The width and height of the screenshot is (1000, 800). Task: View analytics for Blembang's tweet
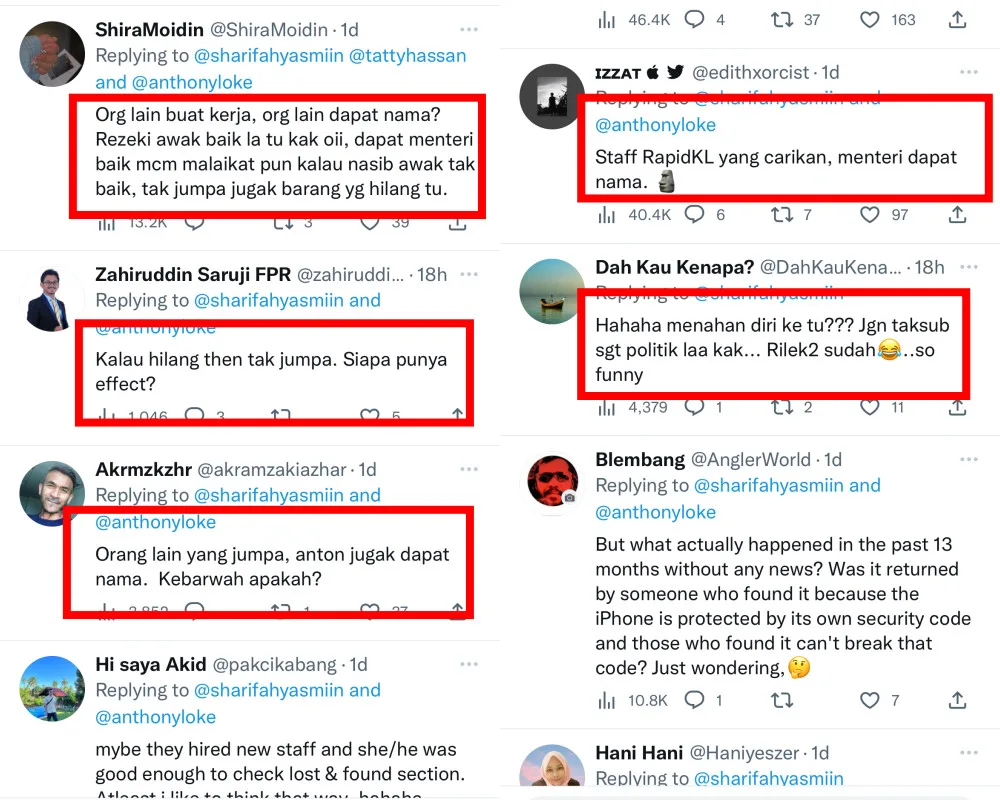click(x=606, y=700)
